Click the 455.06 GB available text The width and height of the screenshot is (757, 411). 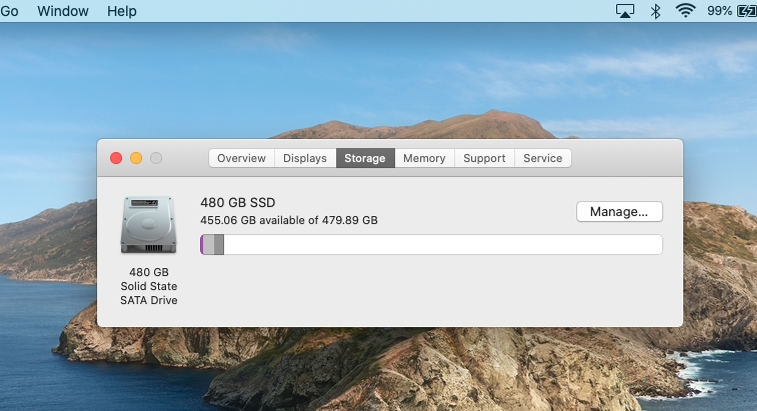pyautogui.click(x=289, y=220)
